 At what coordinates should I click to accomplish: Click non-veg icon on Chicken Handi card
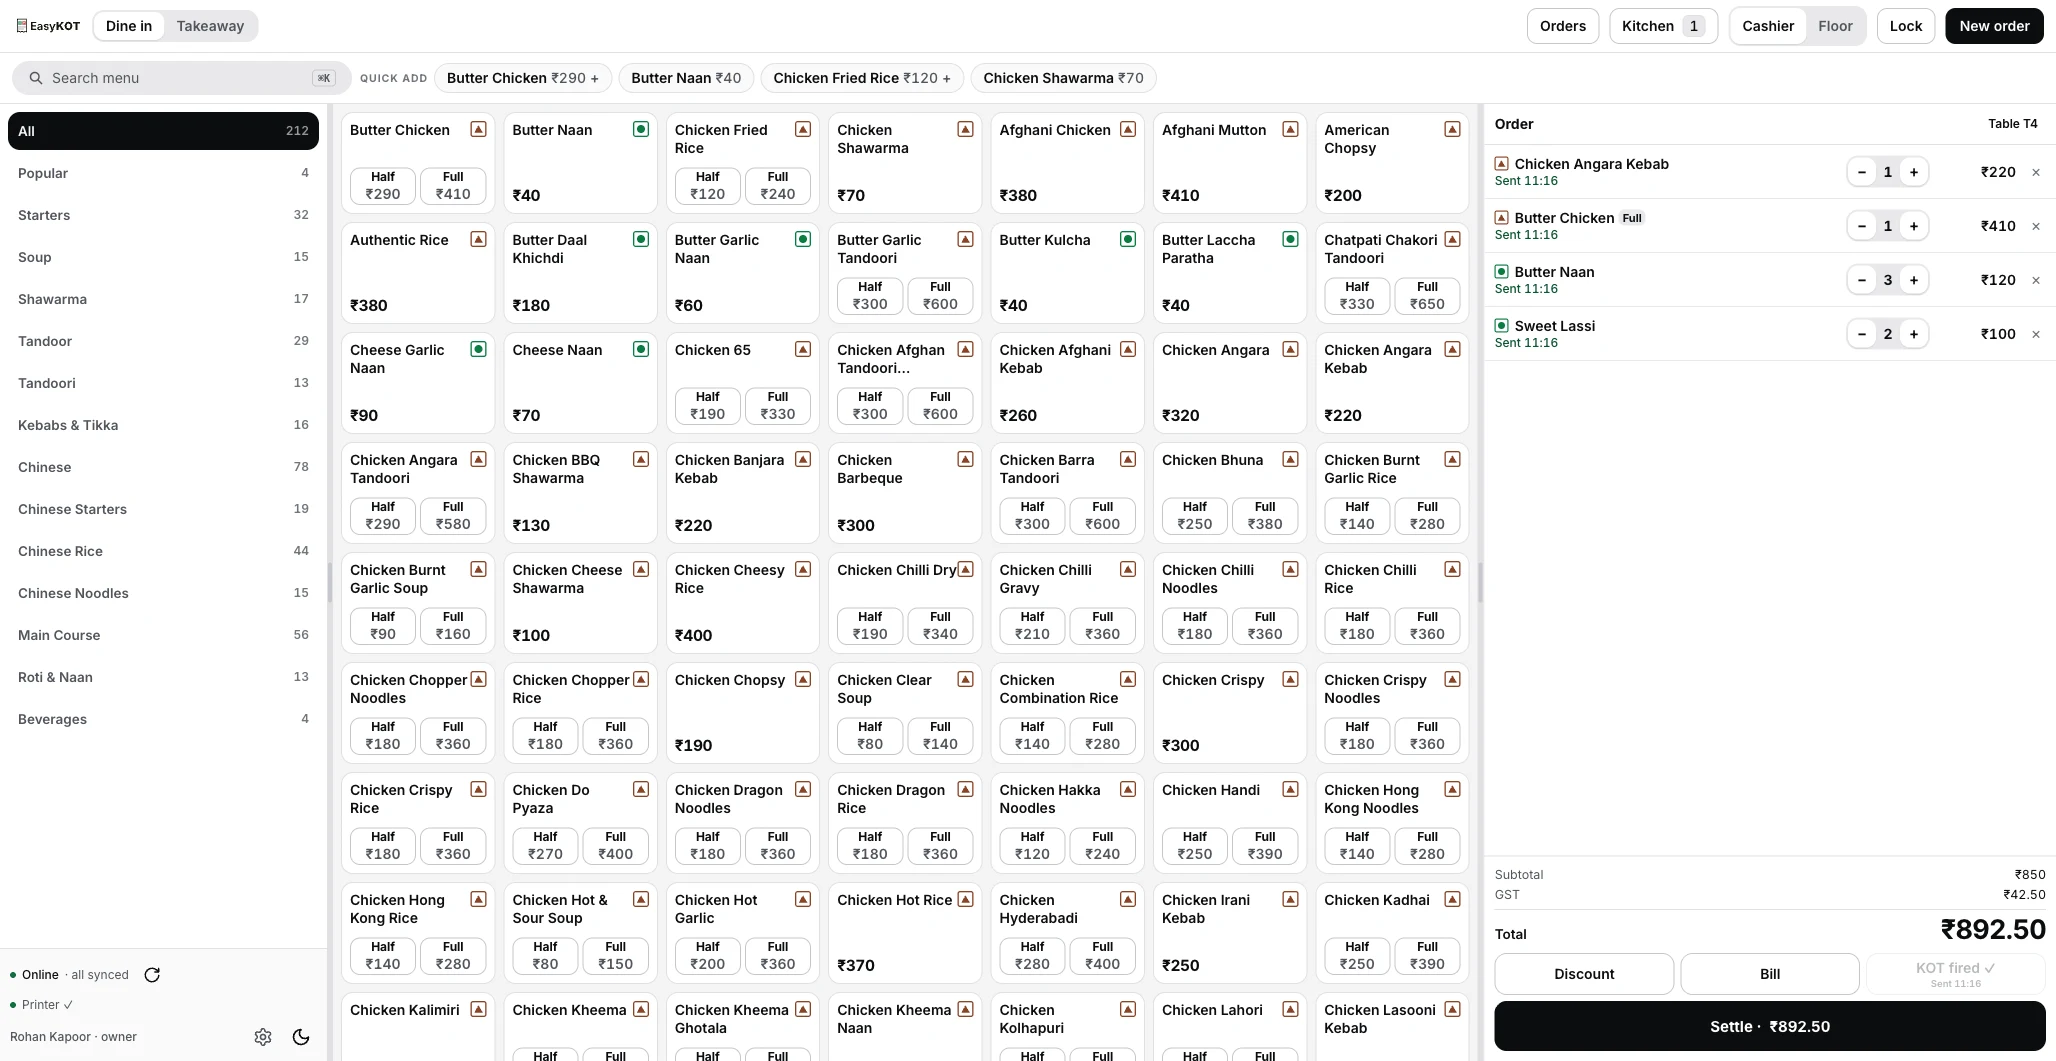tap(1290, 789)
